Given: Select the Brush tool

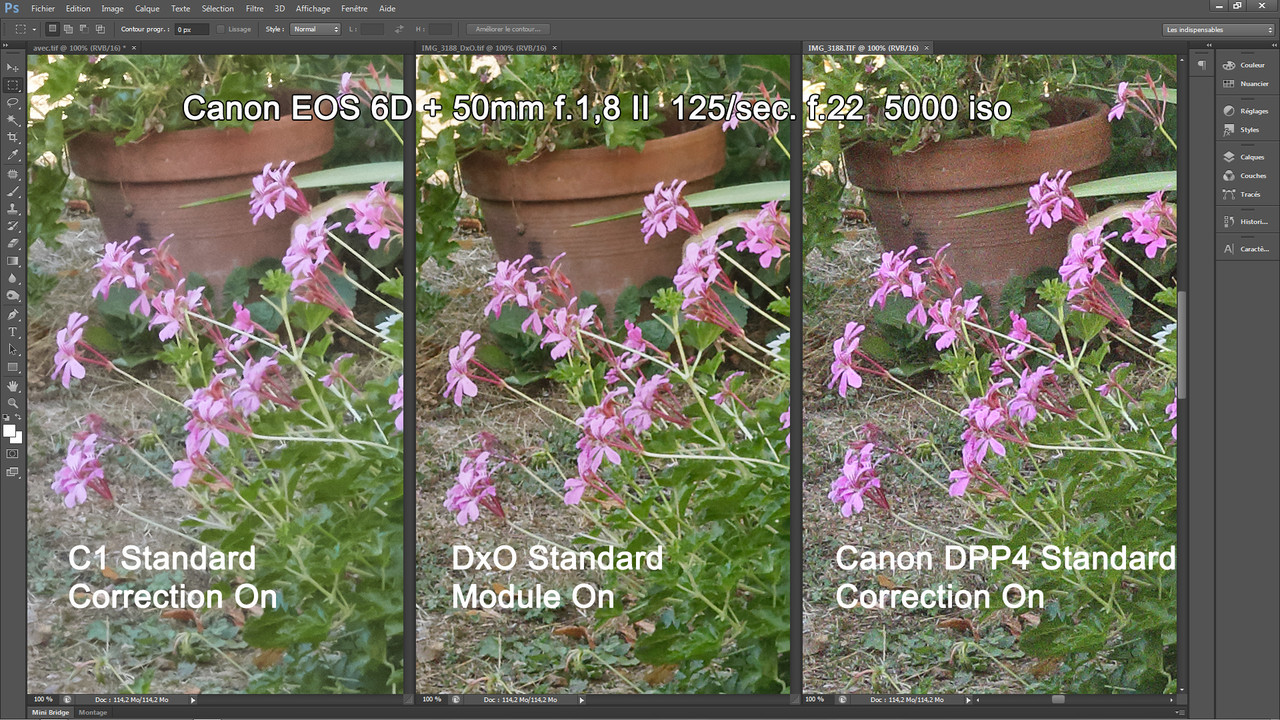Looking at the screenshot, I should [x=13, y=190].
